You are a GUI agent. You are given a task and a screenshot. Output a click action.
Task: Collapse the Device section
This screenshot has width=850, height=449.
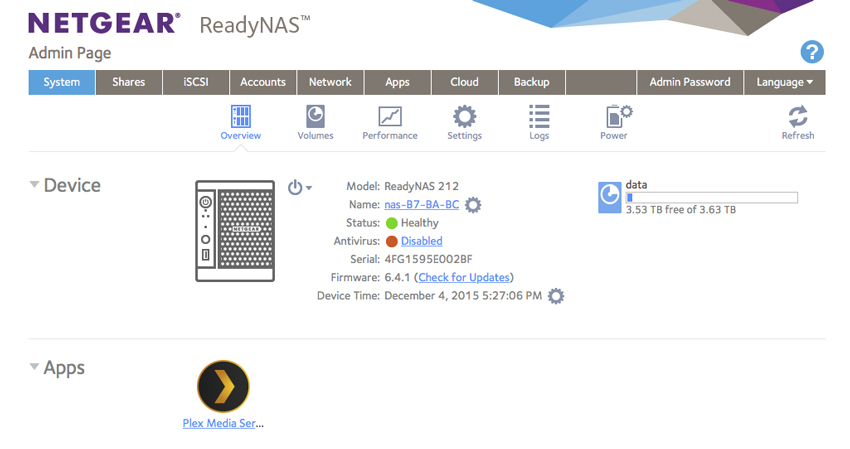pos(34,184)
